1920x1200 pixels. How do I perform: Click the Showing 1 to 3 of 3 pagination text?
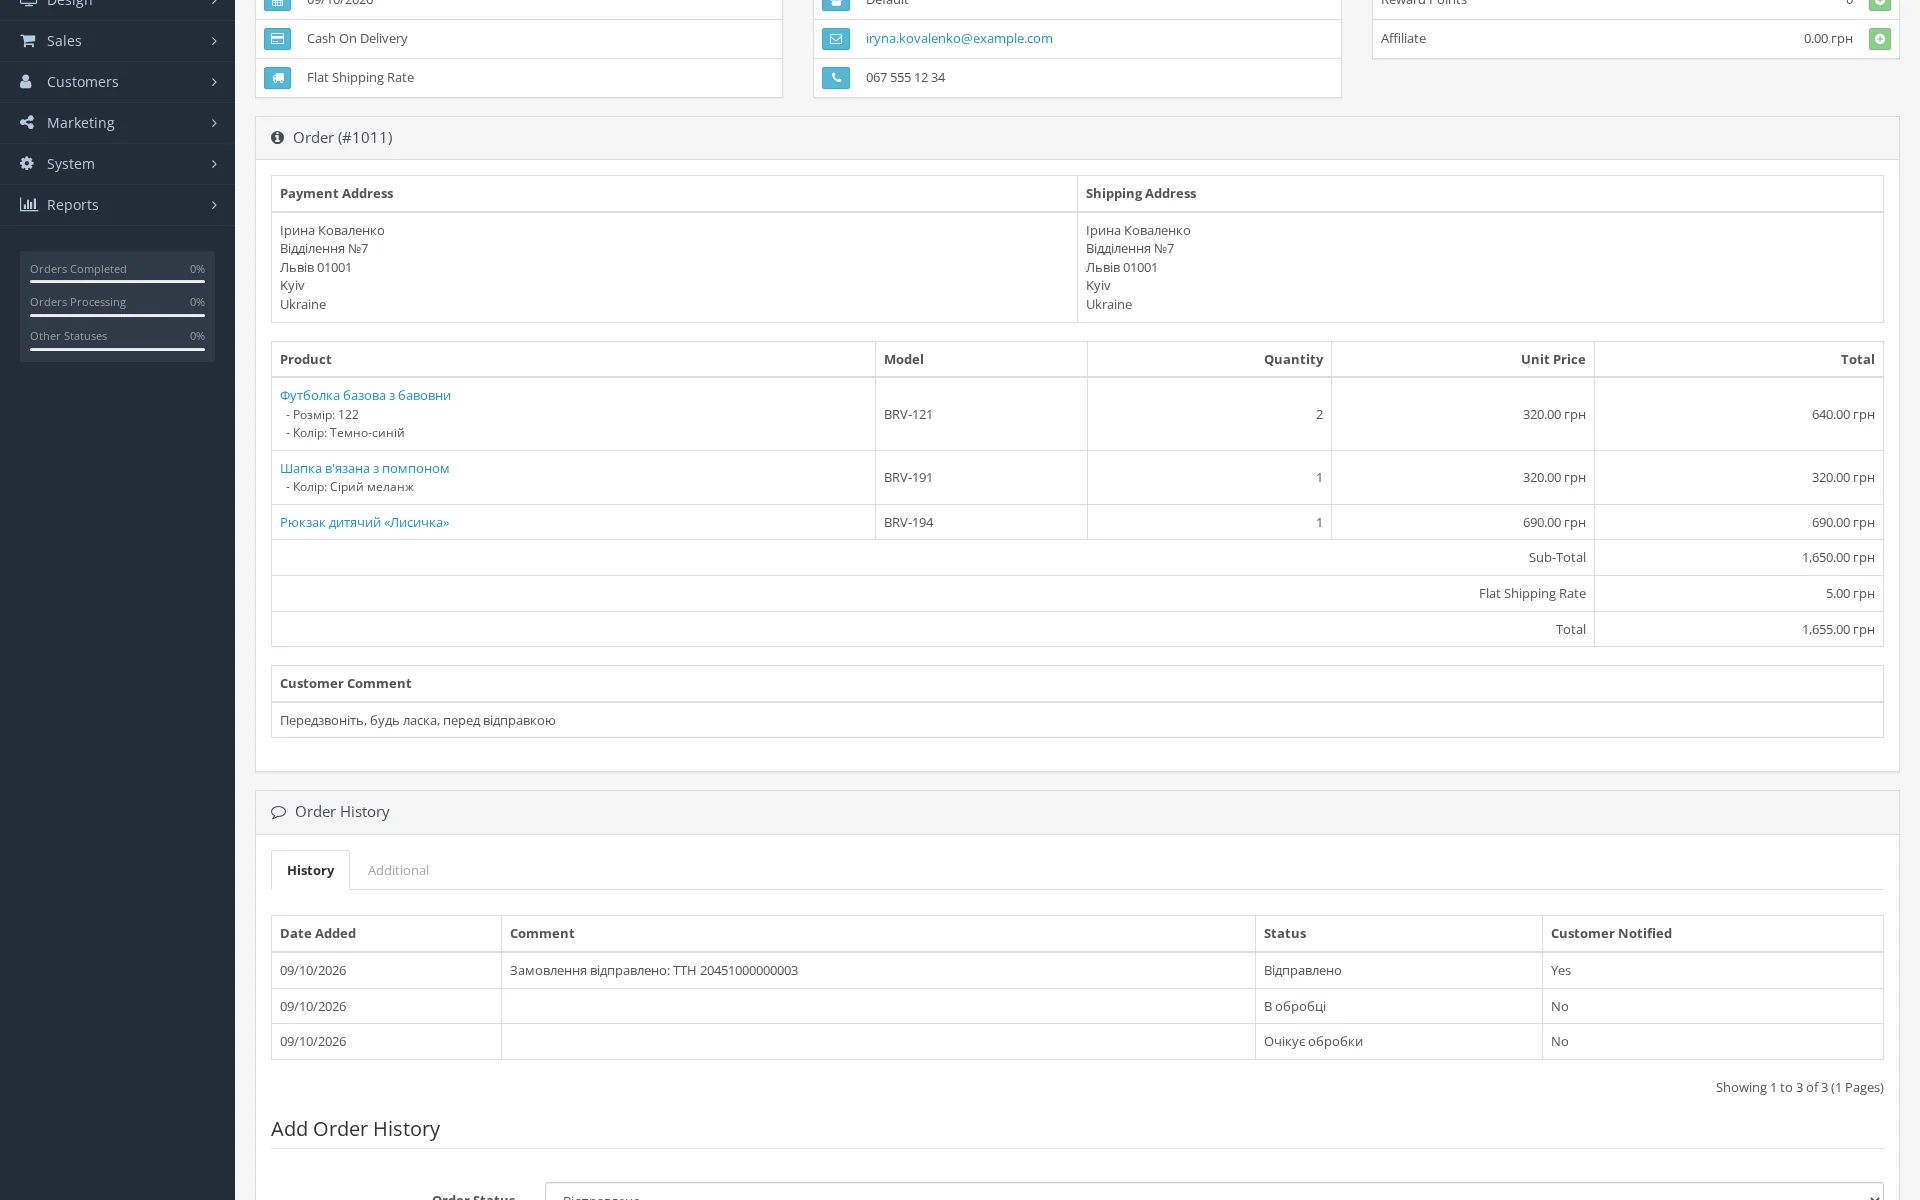pos(1799,1088)
